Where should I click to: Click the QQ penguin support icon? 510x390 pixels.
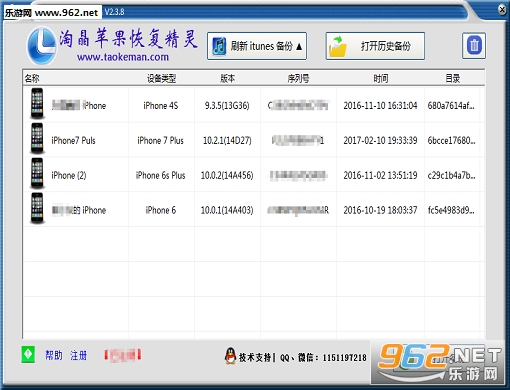click(x=230, y=356)
